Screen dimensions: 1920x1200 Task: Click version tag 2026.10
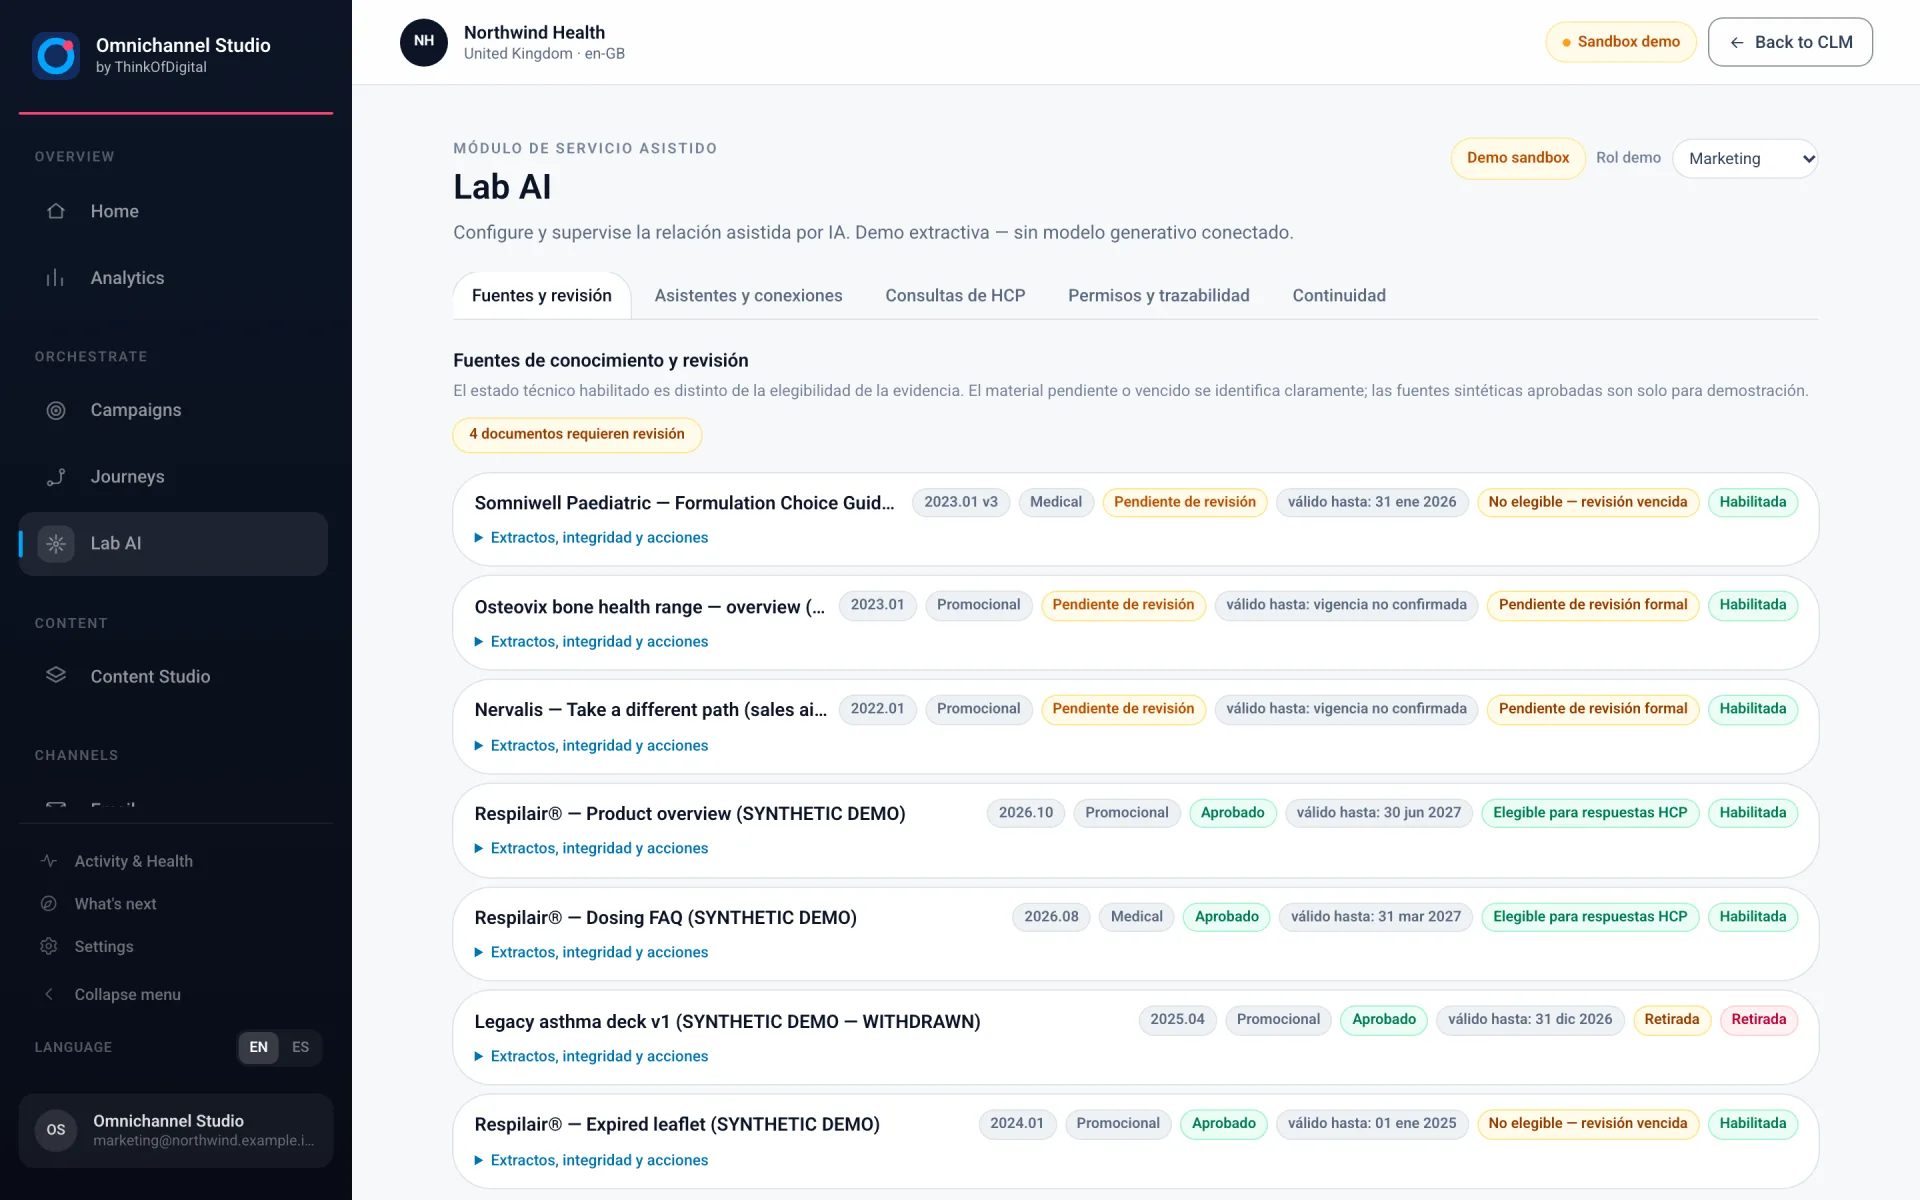click(1026, 813)
